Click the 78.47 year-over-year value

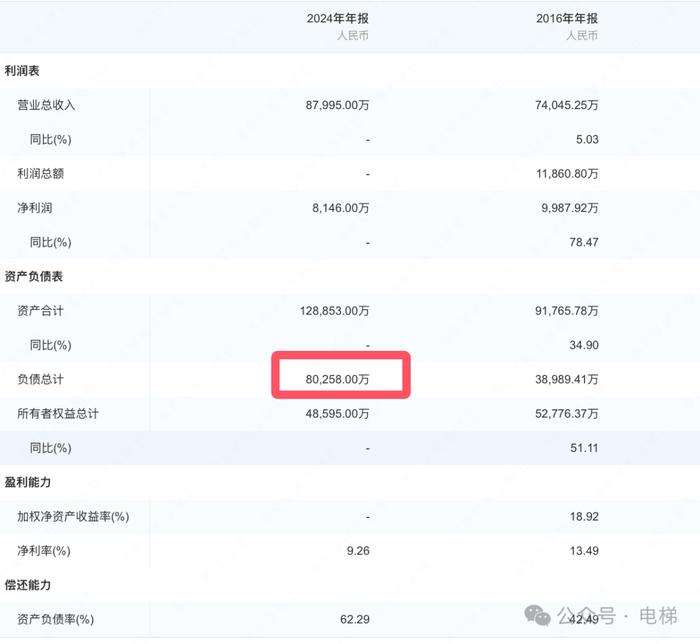[584, 242]
